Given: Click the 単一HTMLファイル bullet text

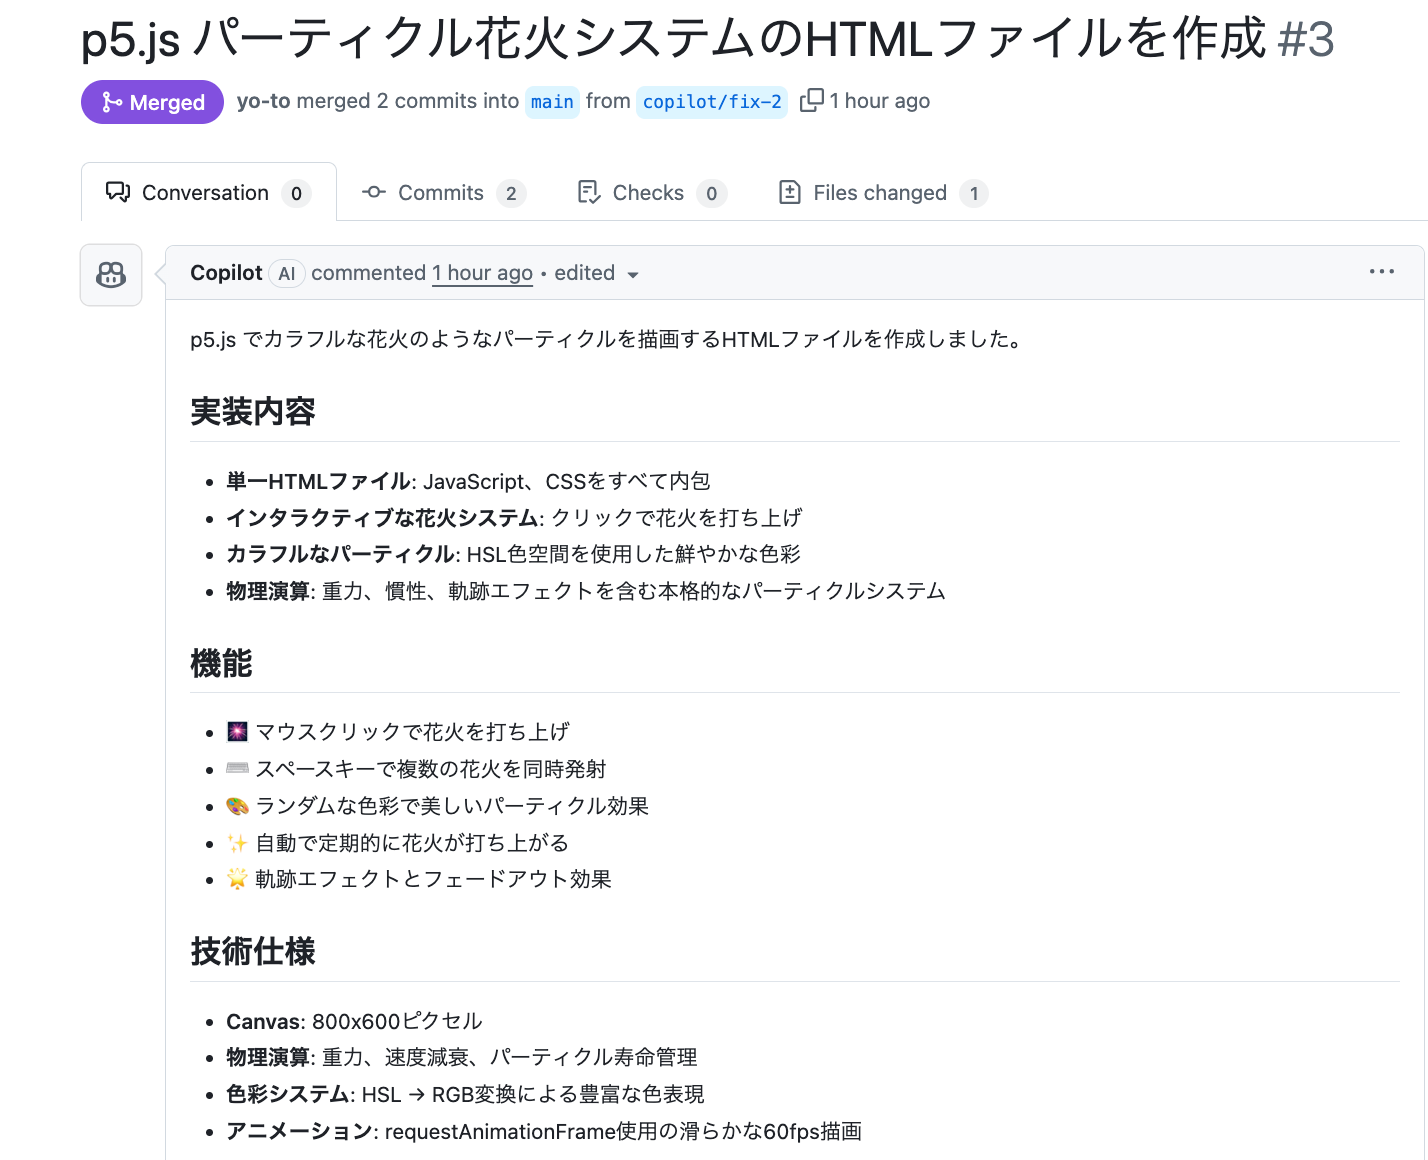Looking at the screenshot, I should coord(468,482).
